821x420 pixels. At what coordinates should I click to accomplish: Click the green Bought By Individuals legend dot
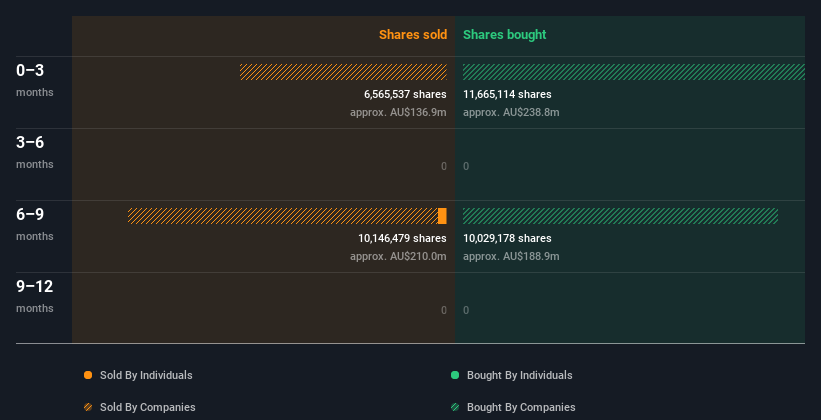click(455, 375)
